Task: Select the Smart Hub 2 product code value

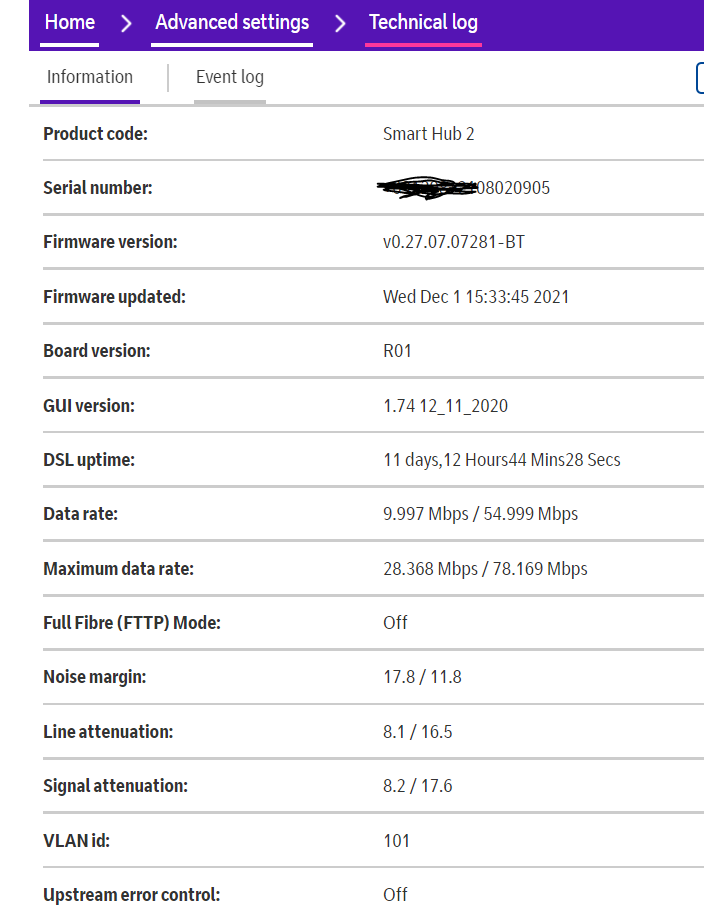Action: 429,134
